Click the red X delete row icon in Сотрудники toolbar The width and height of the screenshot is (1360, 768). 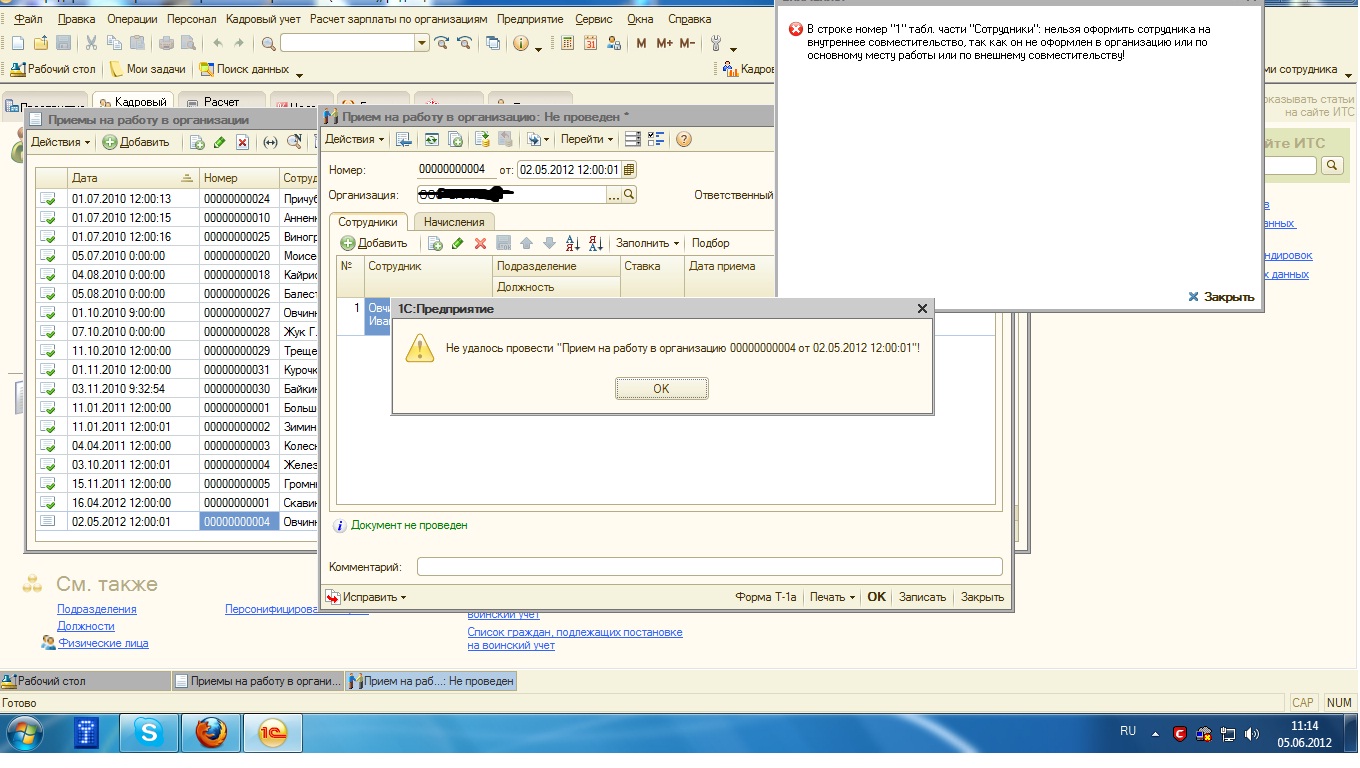(480, 243)
